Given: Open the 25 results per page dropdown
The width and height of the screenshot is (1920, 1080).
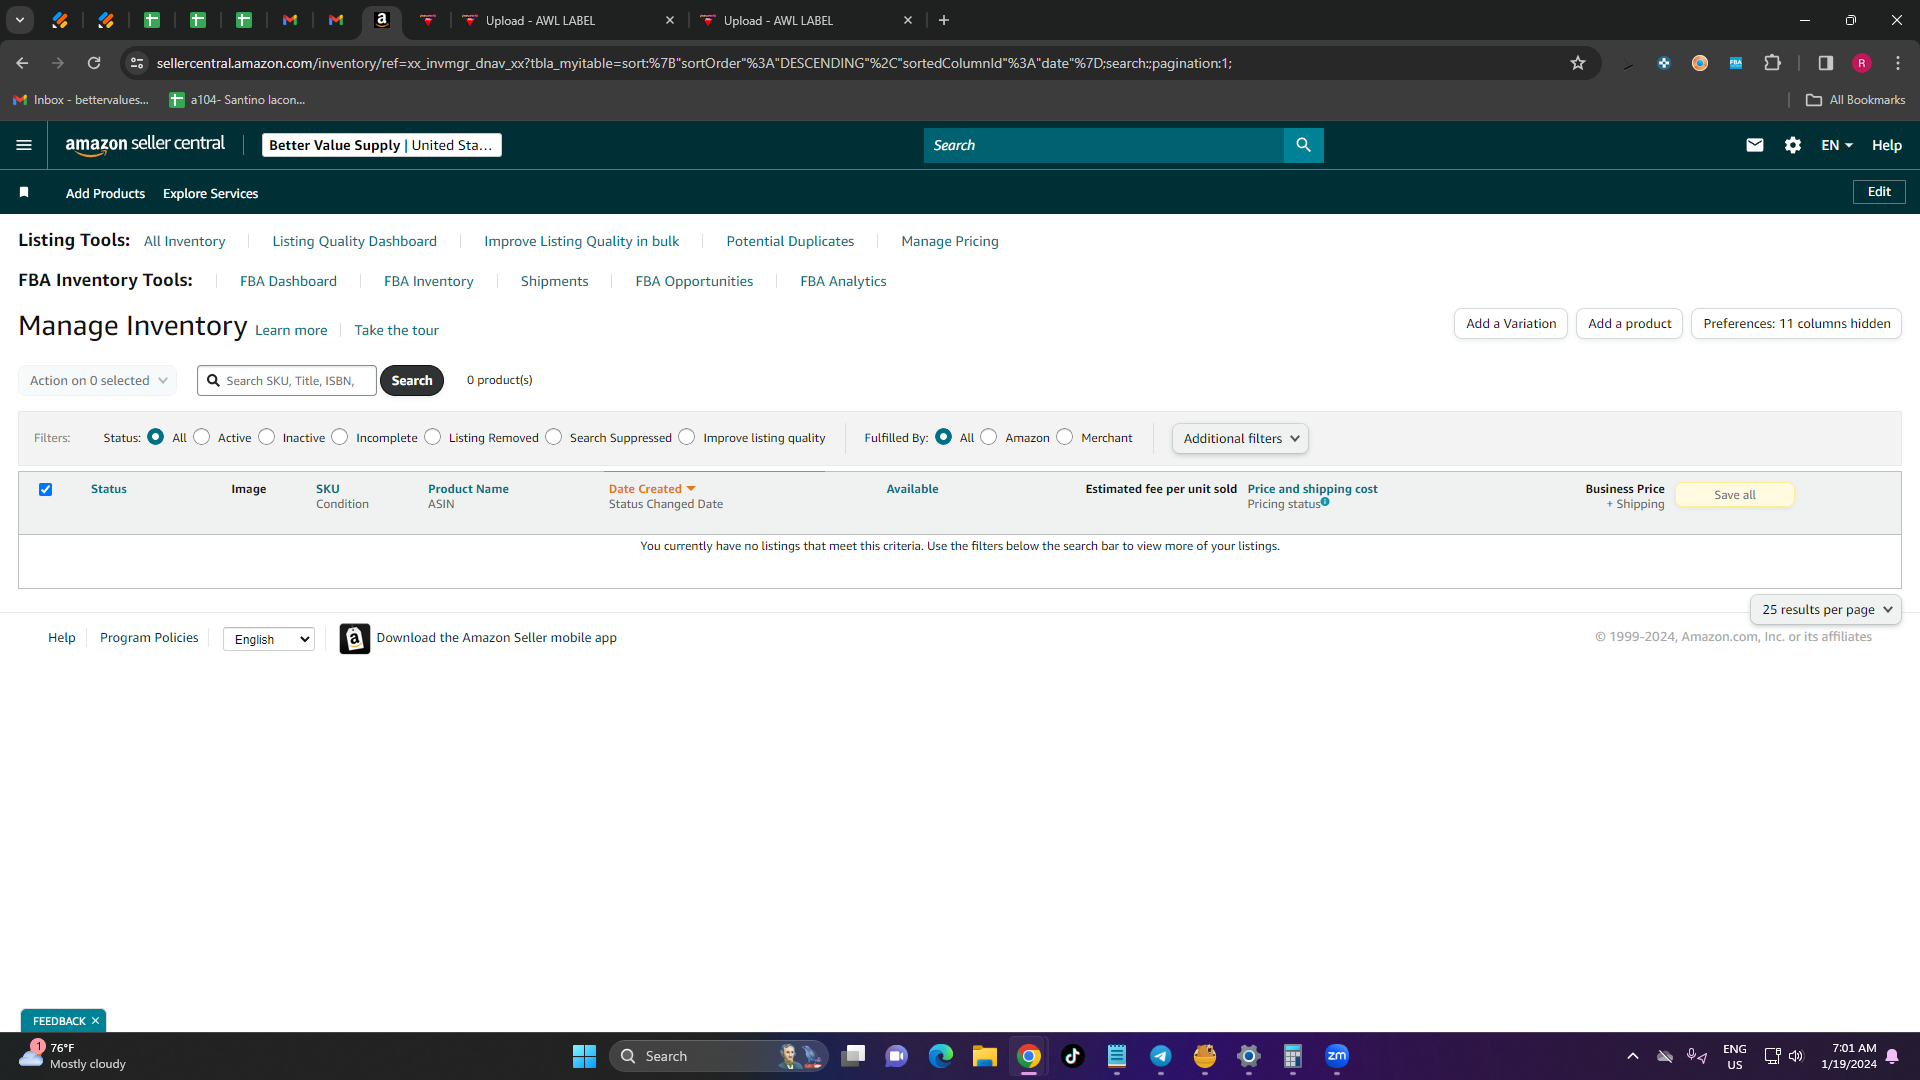Looking at the screenshot, I should pos(1826,609).
